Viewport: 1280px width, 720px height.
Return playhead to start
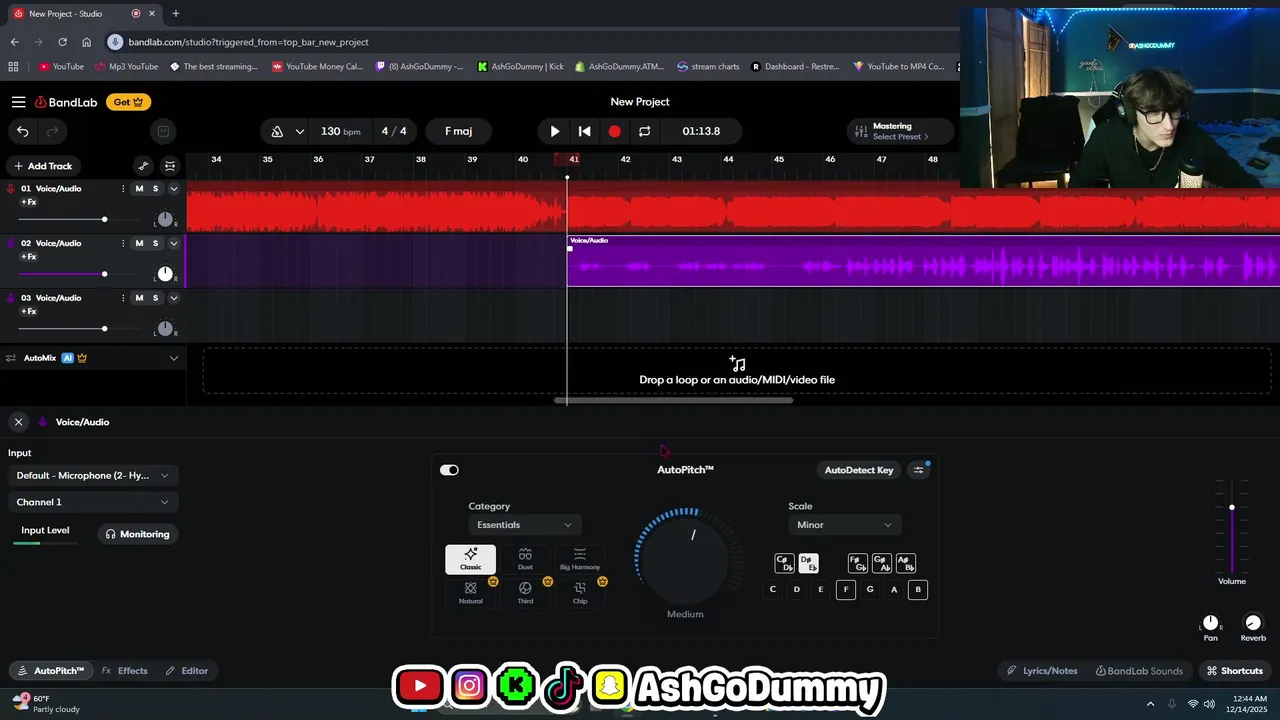coord(585,131)
